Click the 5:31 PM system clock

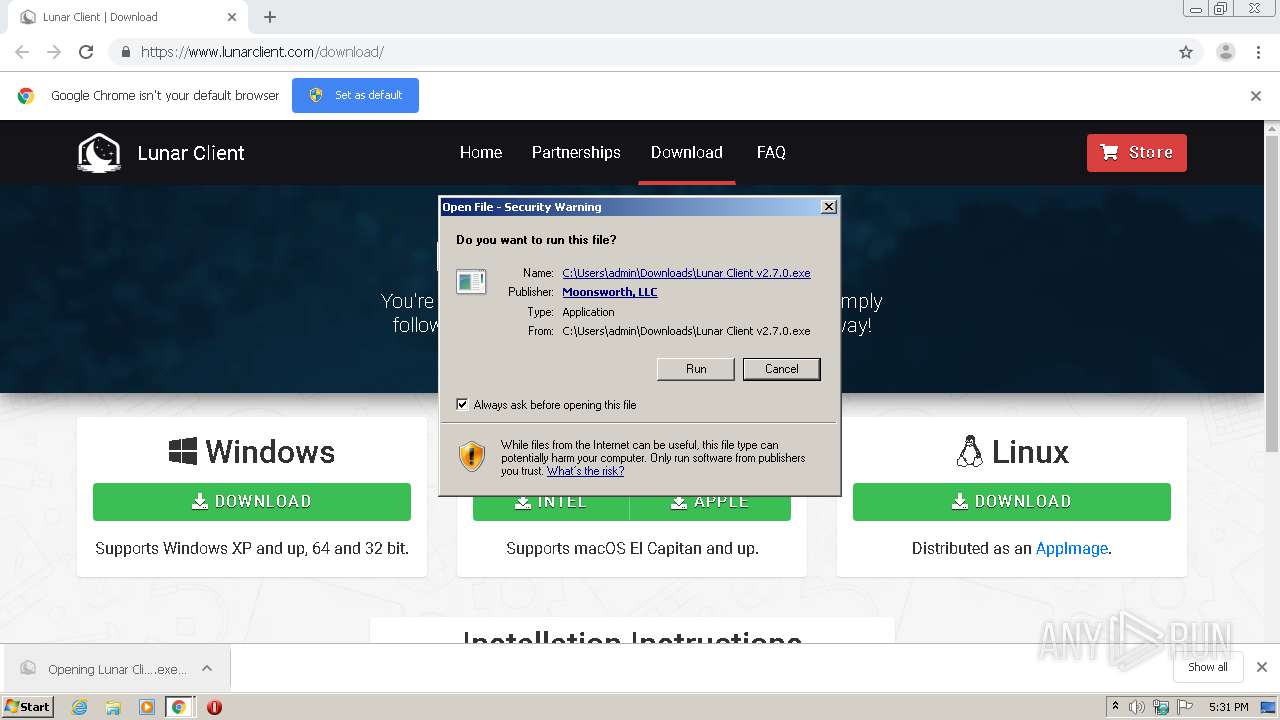1229,707
